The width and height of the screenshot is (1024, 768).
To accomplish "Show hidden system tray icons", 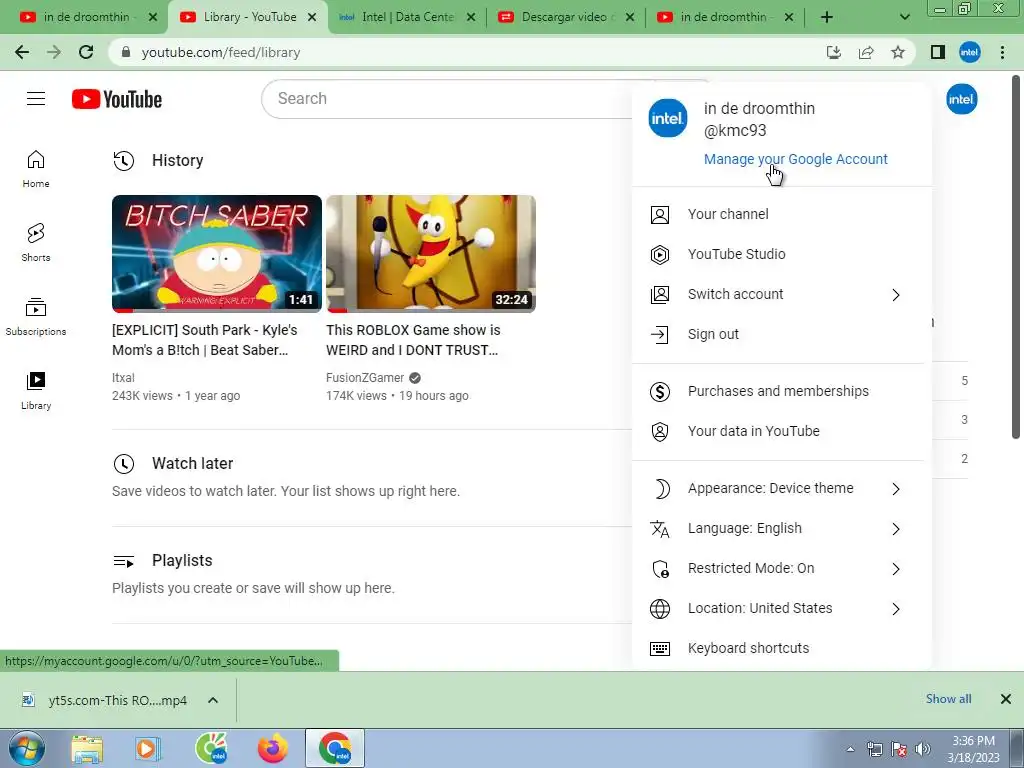I will pyautogui.click(x=850, y=749).
